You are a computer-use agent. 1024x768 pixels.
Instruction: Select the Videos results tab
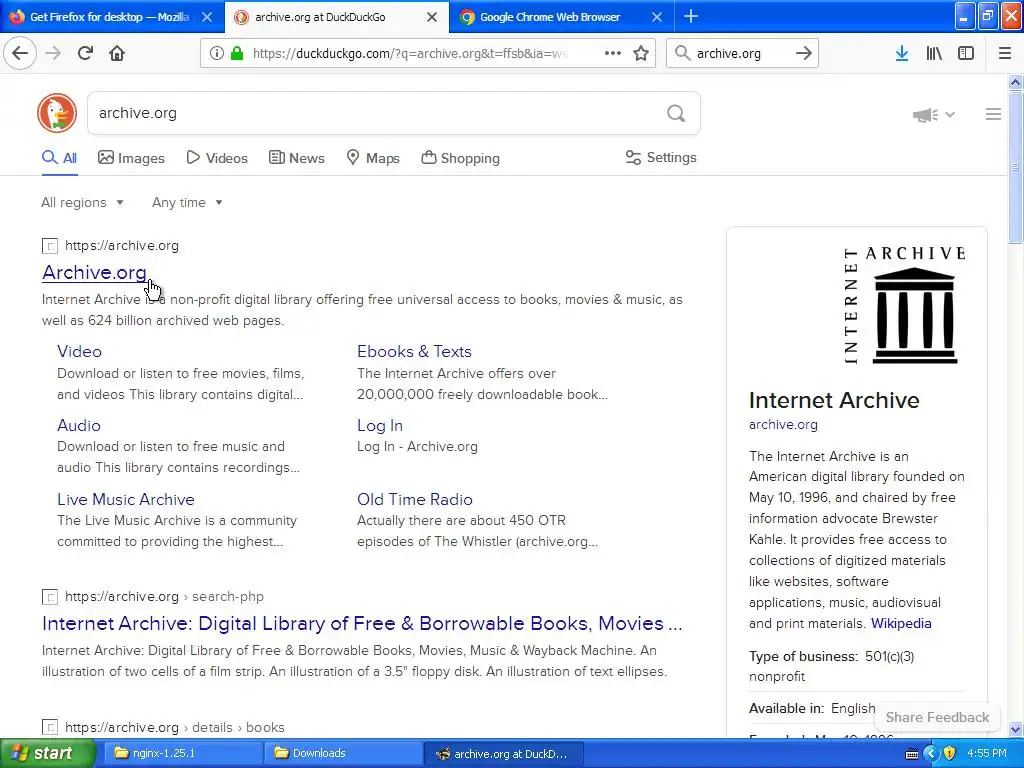click(x=217, y=158)
